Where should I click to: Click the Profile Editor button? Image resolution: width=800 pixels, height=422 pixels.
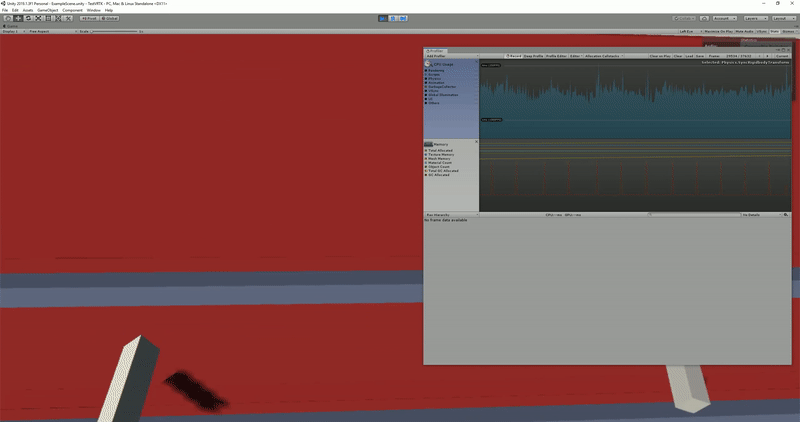[x=556, y=56]
